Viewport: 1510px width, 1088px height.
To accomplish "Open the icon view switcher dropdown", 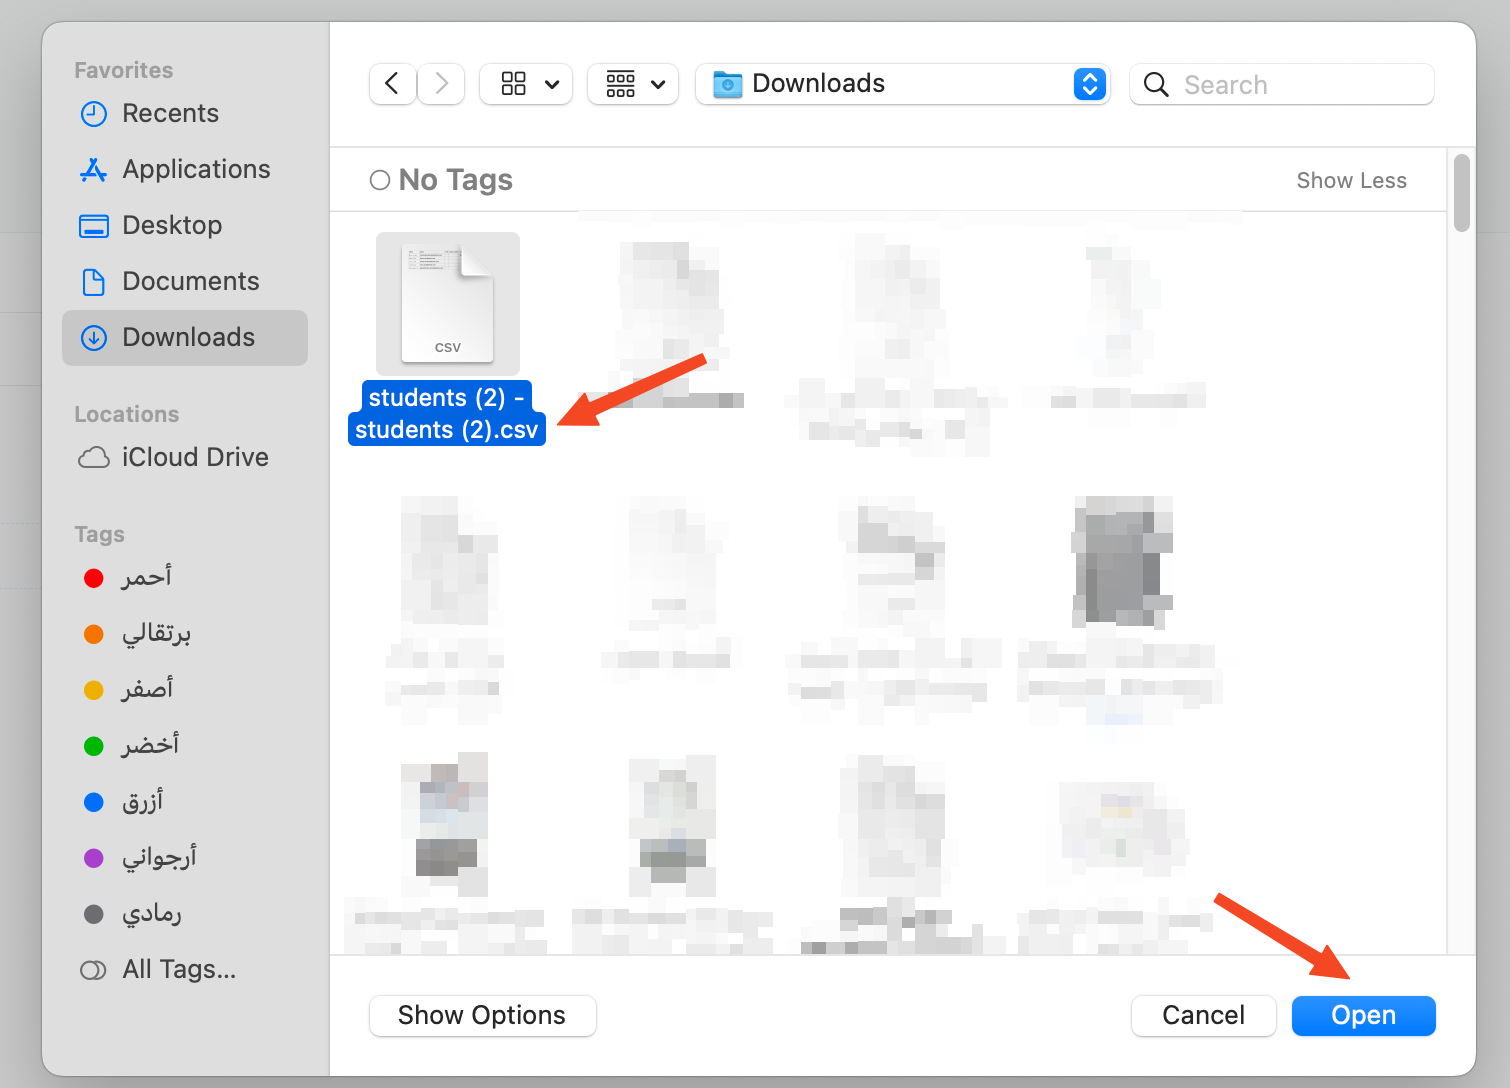I will click(x=526, y=84).
